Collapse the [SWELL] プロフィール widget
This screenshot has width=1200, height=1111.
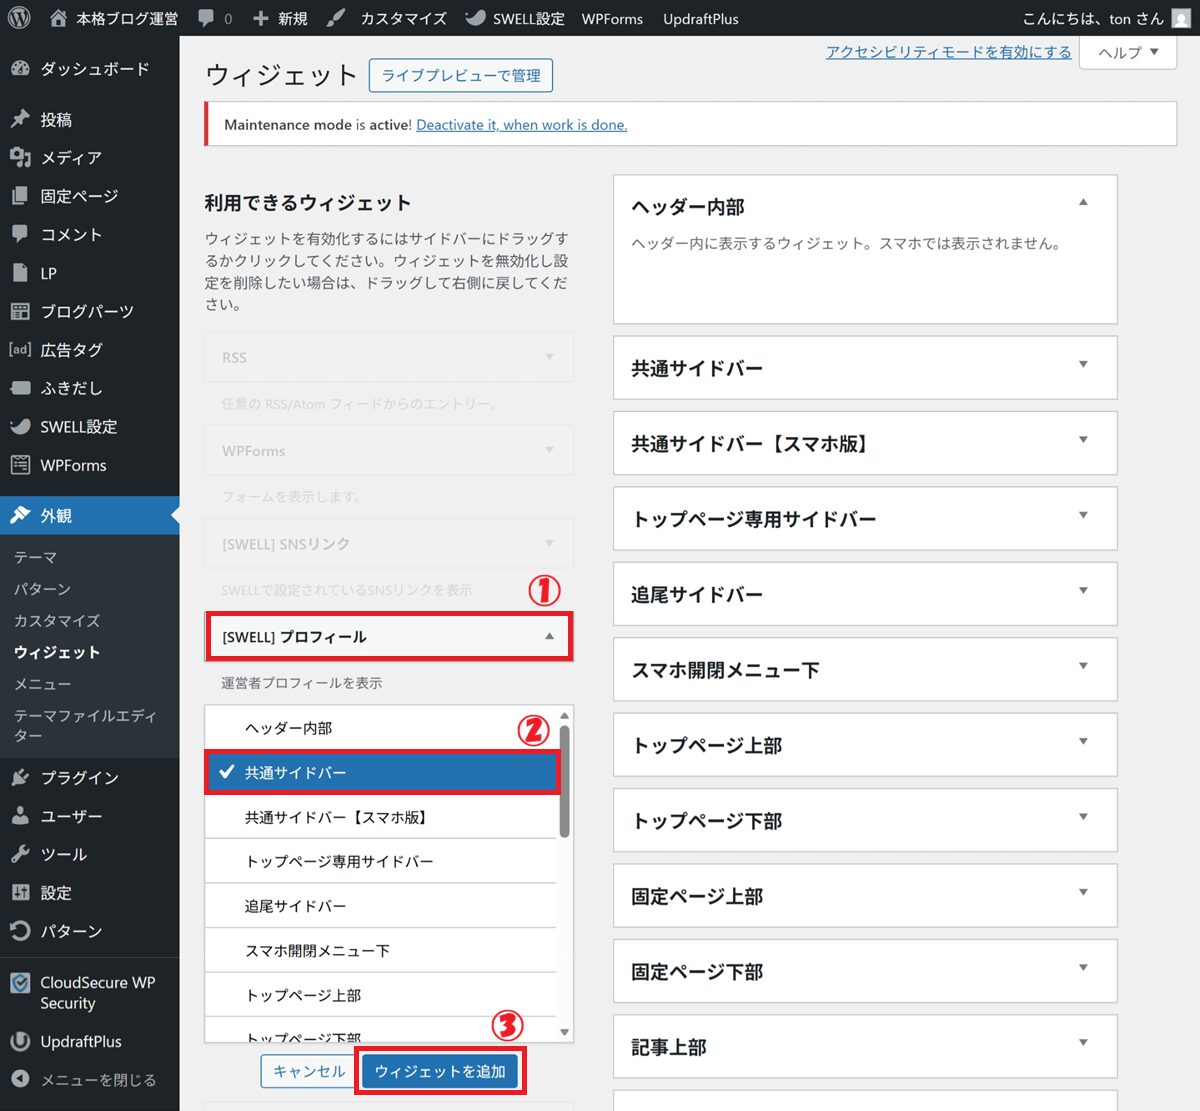click(x=549, y=637)
